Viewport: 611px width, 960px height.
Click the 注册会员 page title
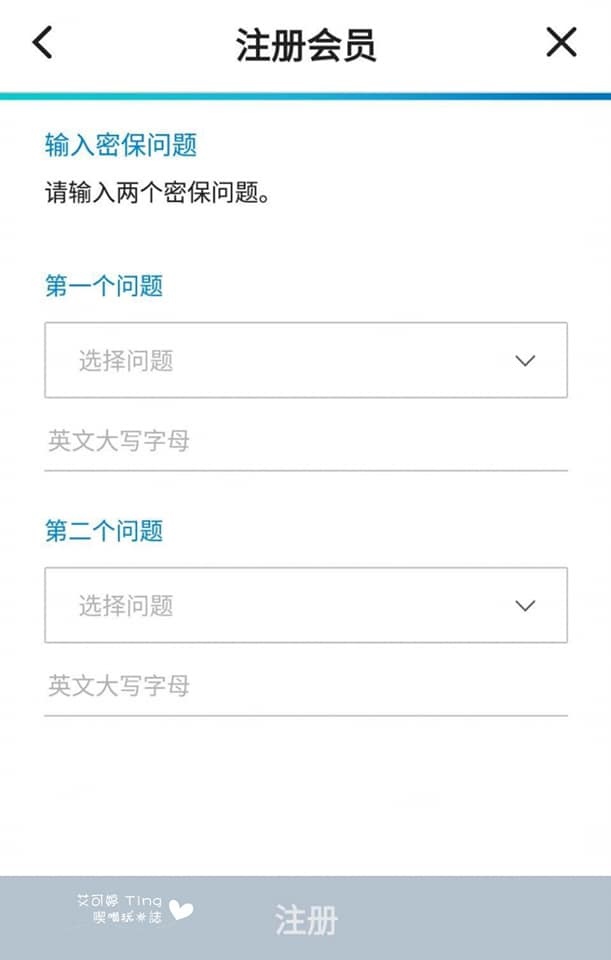click(305, 45)
